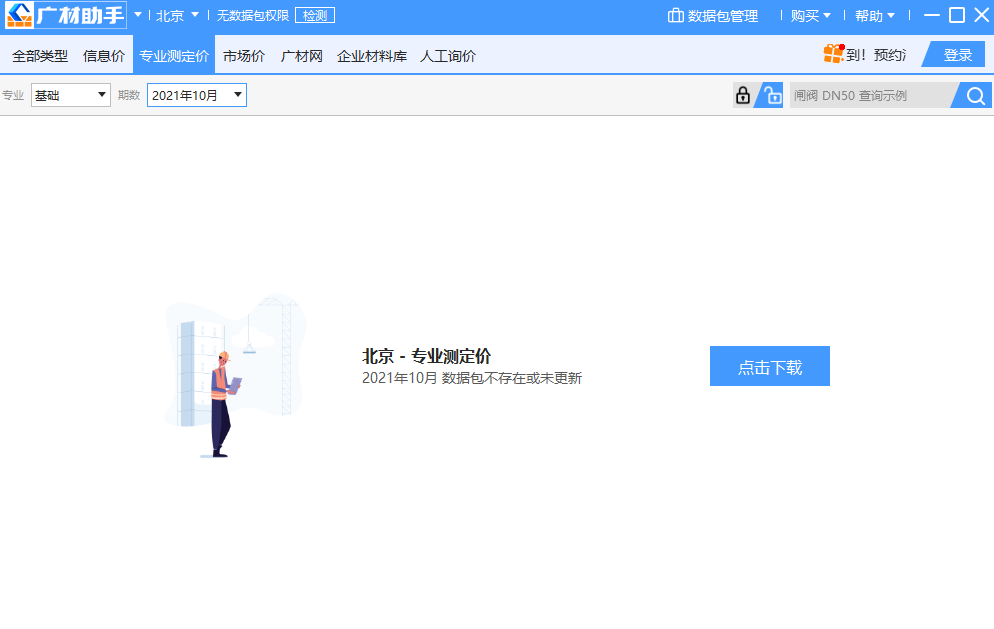Click the material search input field
Image resolution: width=994 pixels, height=629 pixels.
coord(868,96)
